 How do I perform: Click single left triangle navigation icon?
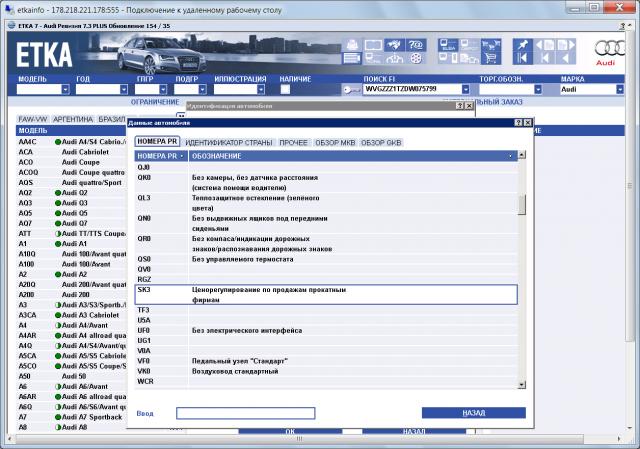click(565, 58)
